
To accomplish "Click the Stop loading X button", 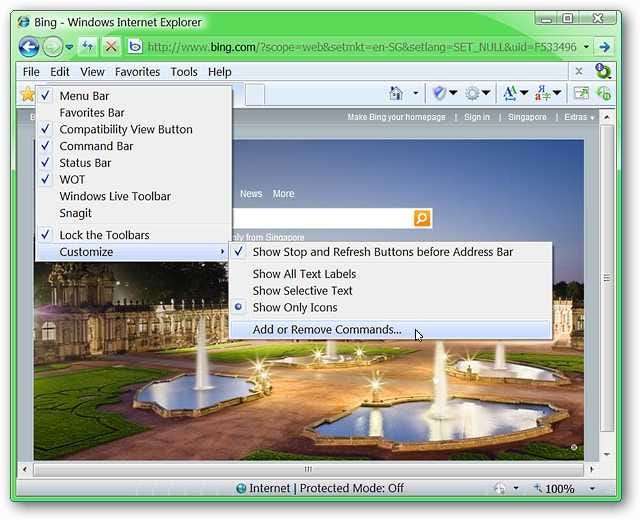I will point(111,46).
